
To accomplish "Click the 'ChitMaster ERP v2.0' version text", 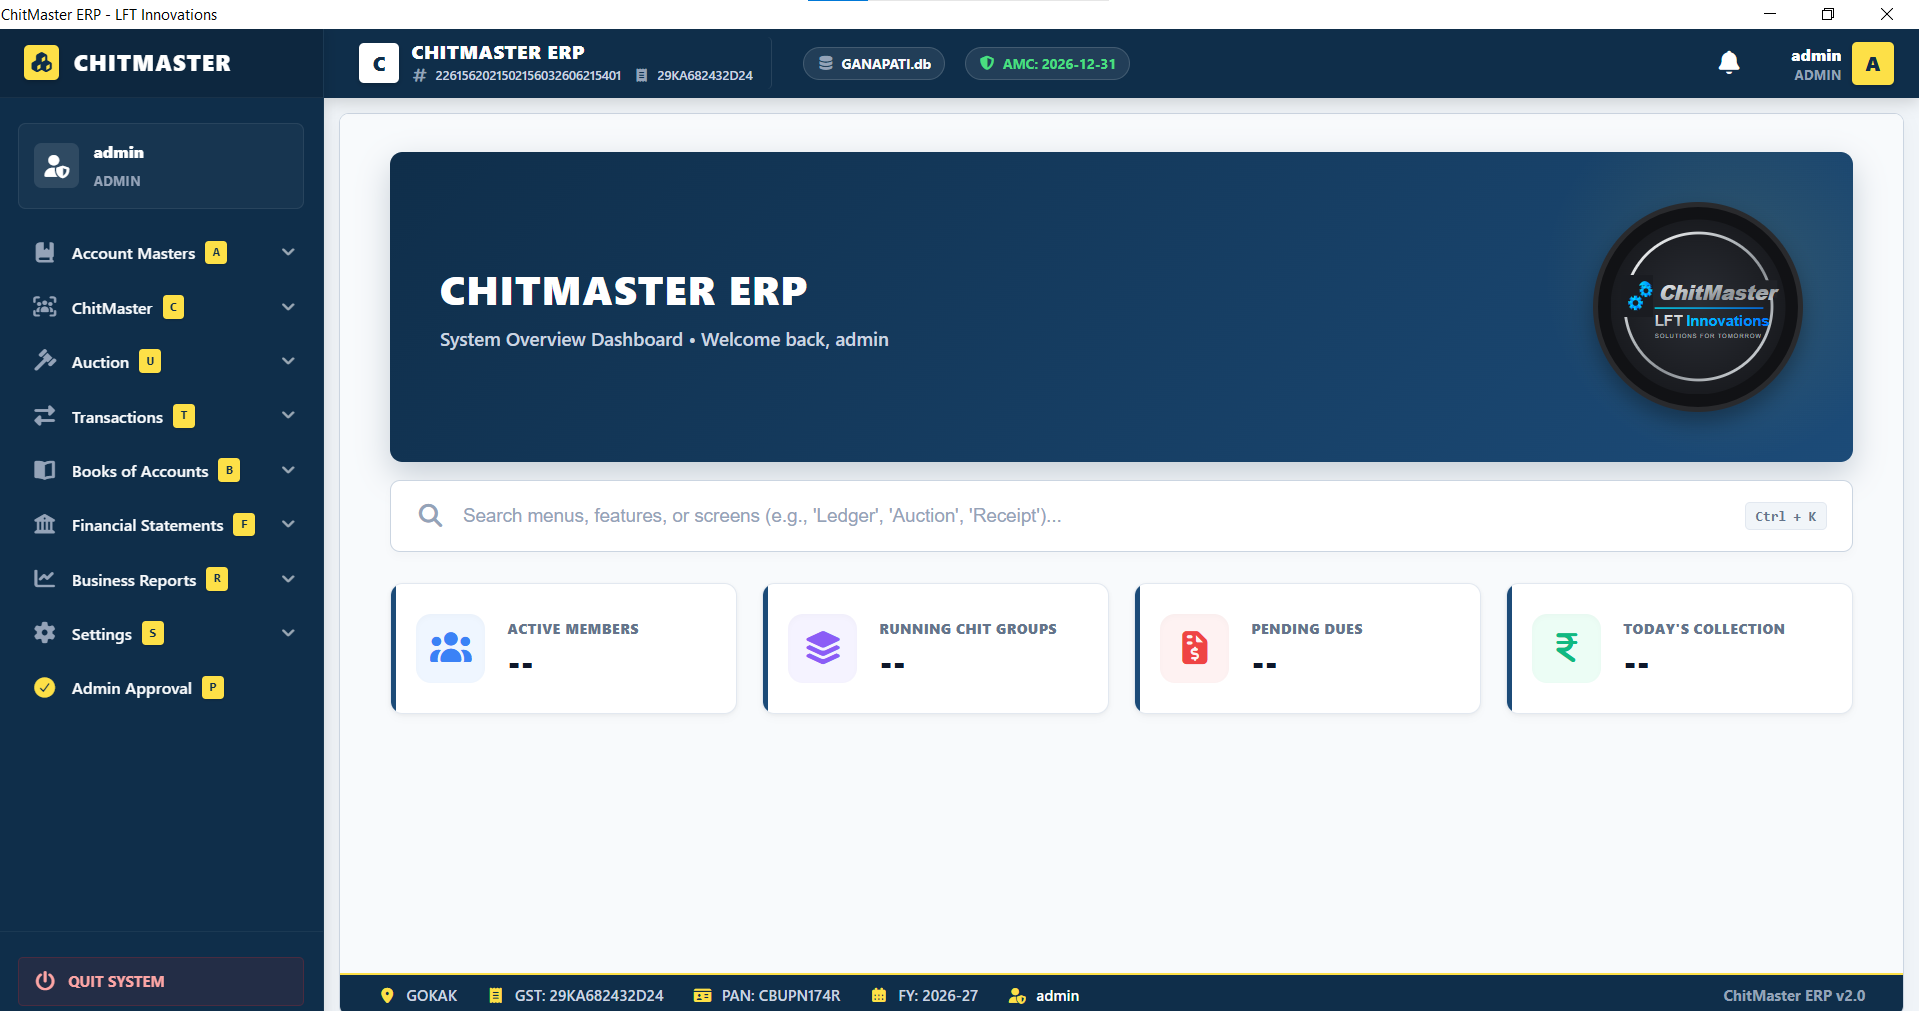I will click(1794, 996).
